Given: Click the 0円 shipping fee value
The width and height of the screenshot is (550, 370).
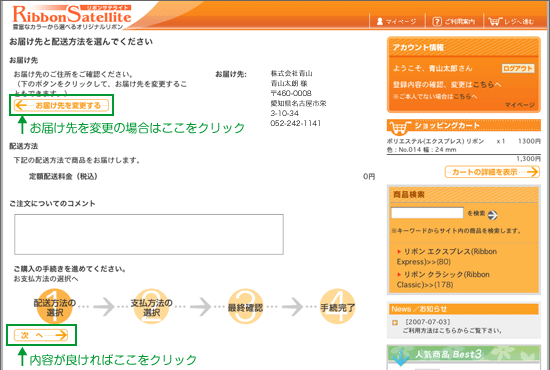Looking at the screenshot, I should [x=369, y=176].
